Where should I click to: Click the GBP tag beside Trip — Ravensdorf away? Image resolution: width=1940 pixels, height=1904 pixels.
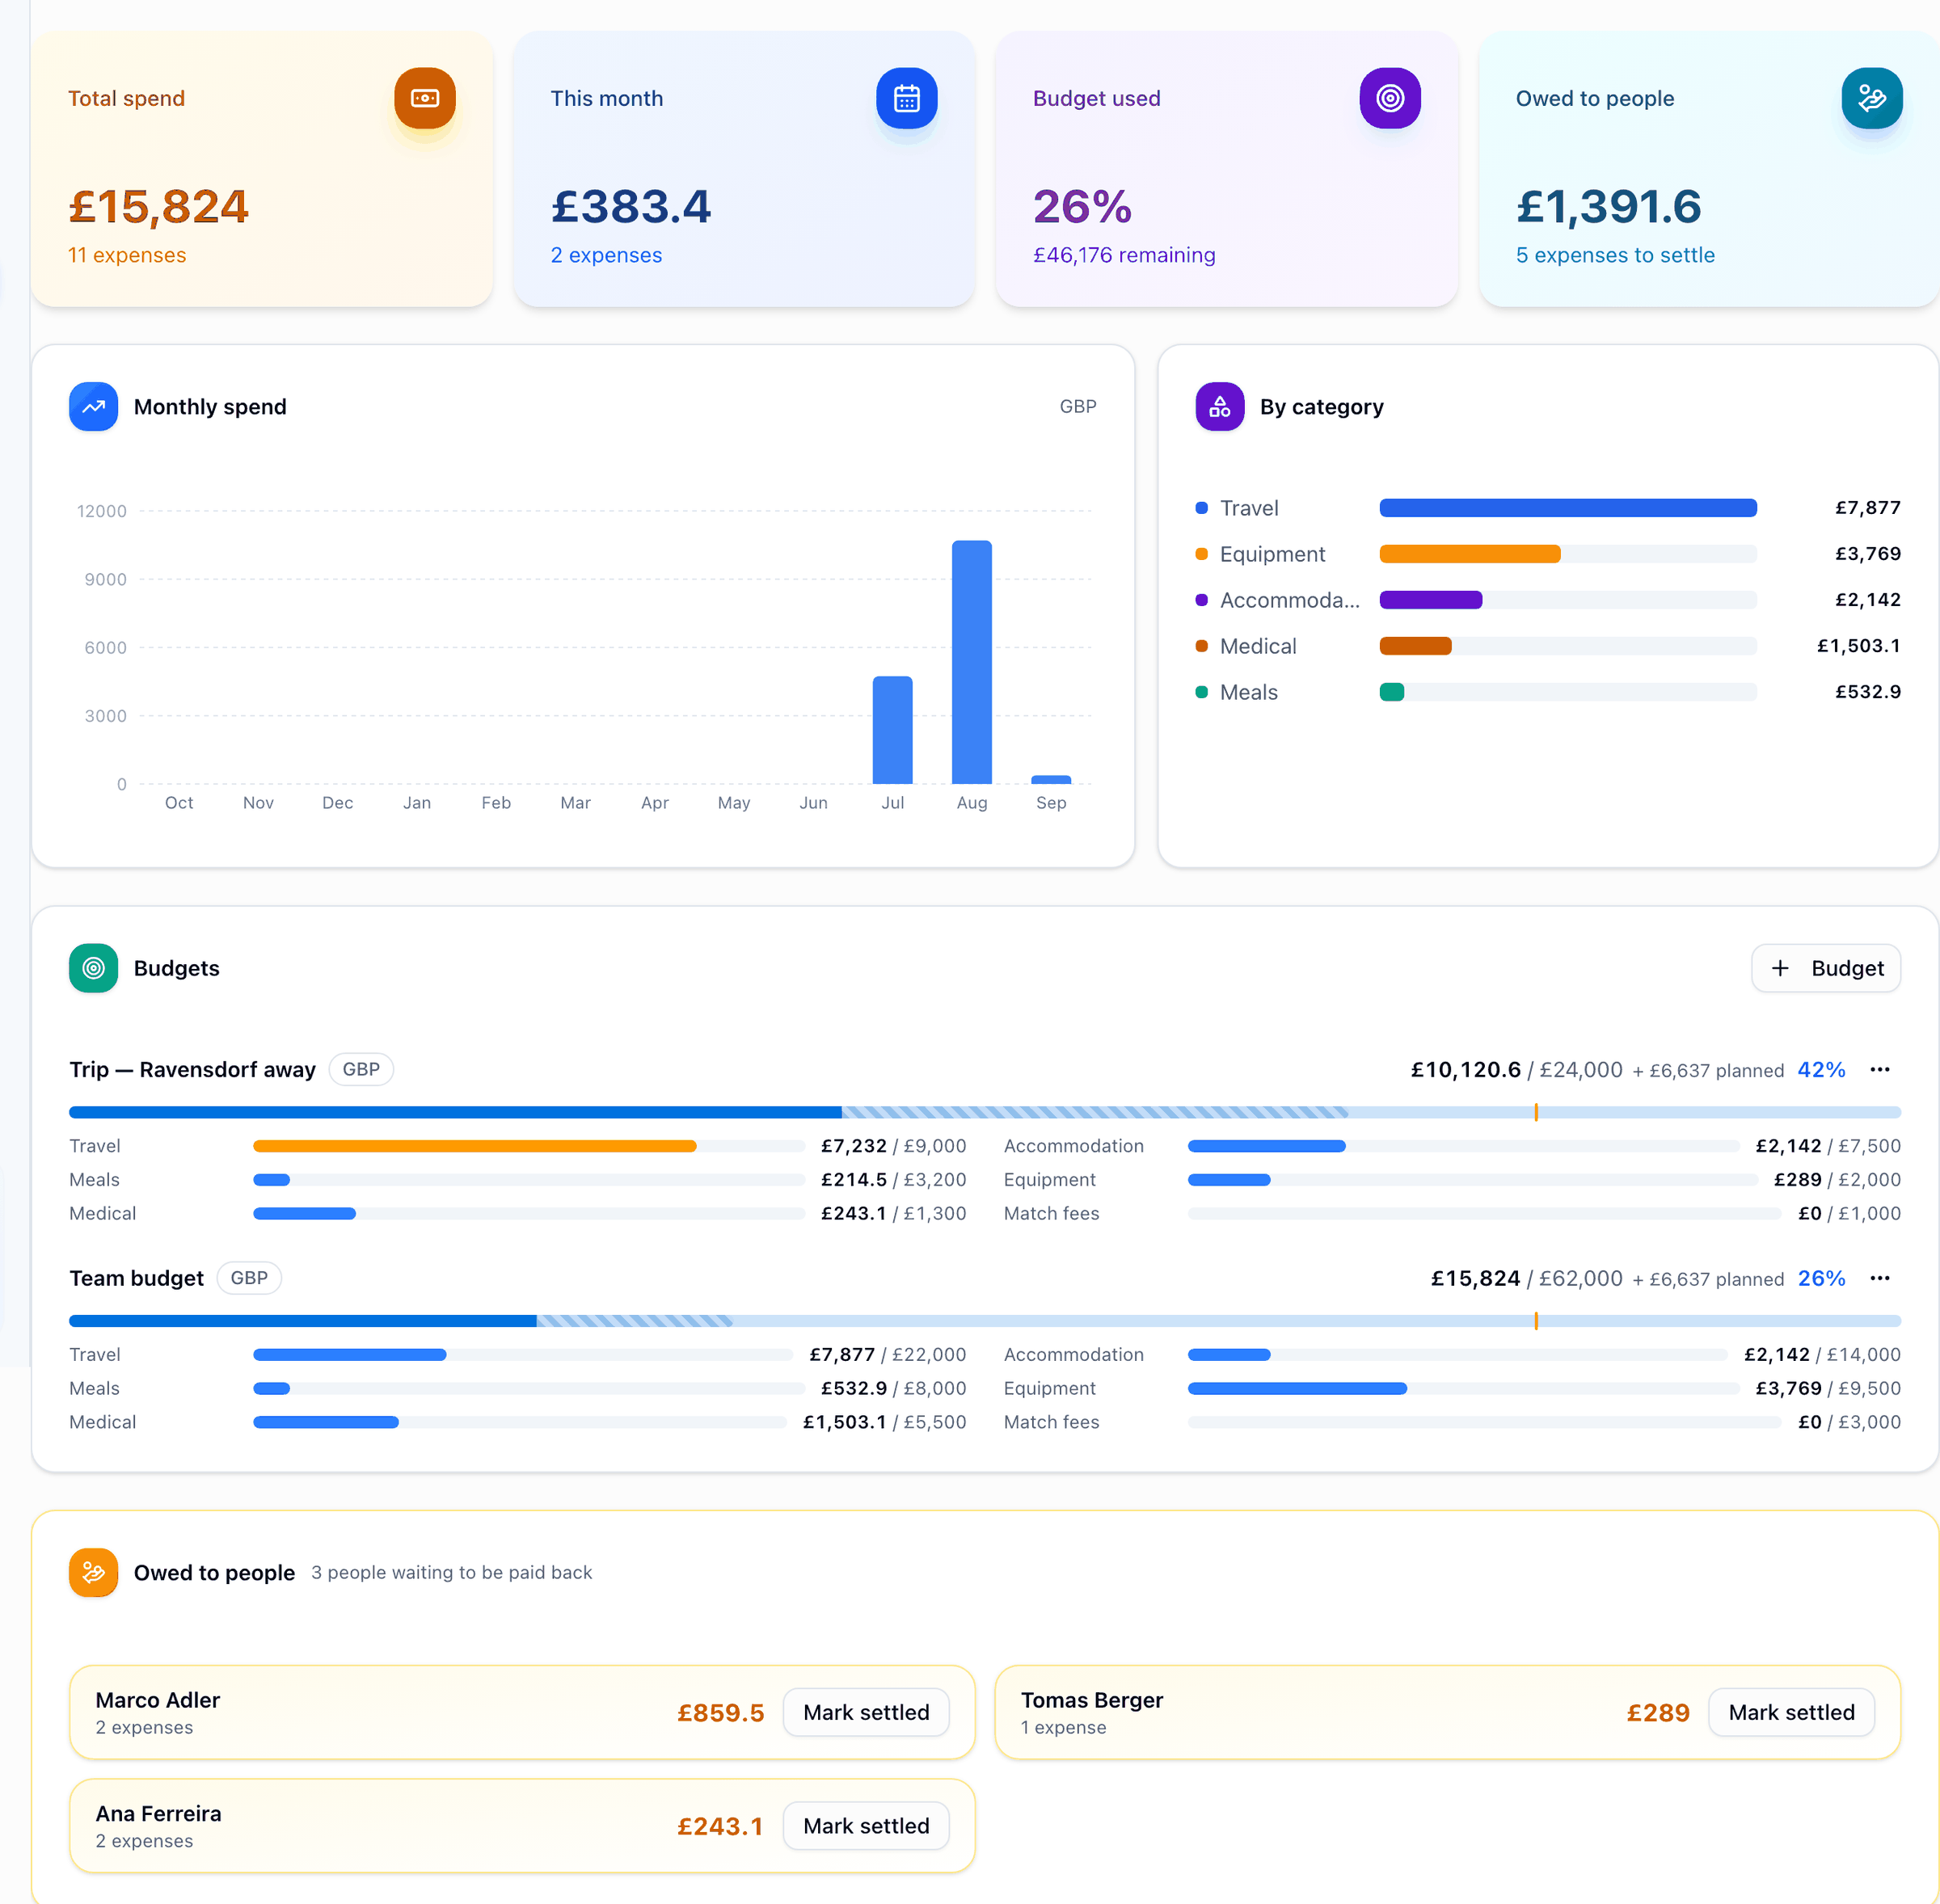(x=361, y=1070)
